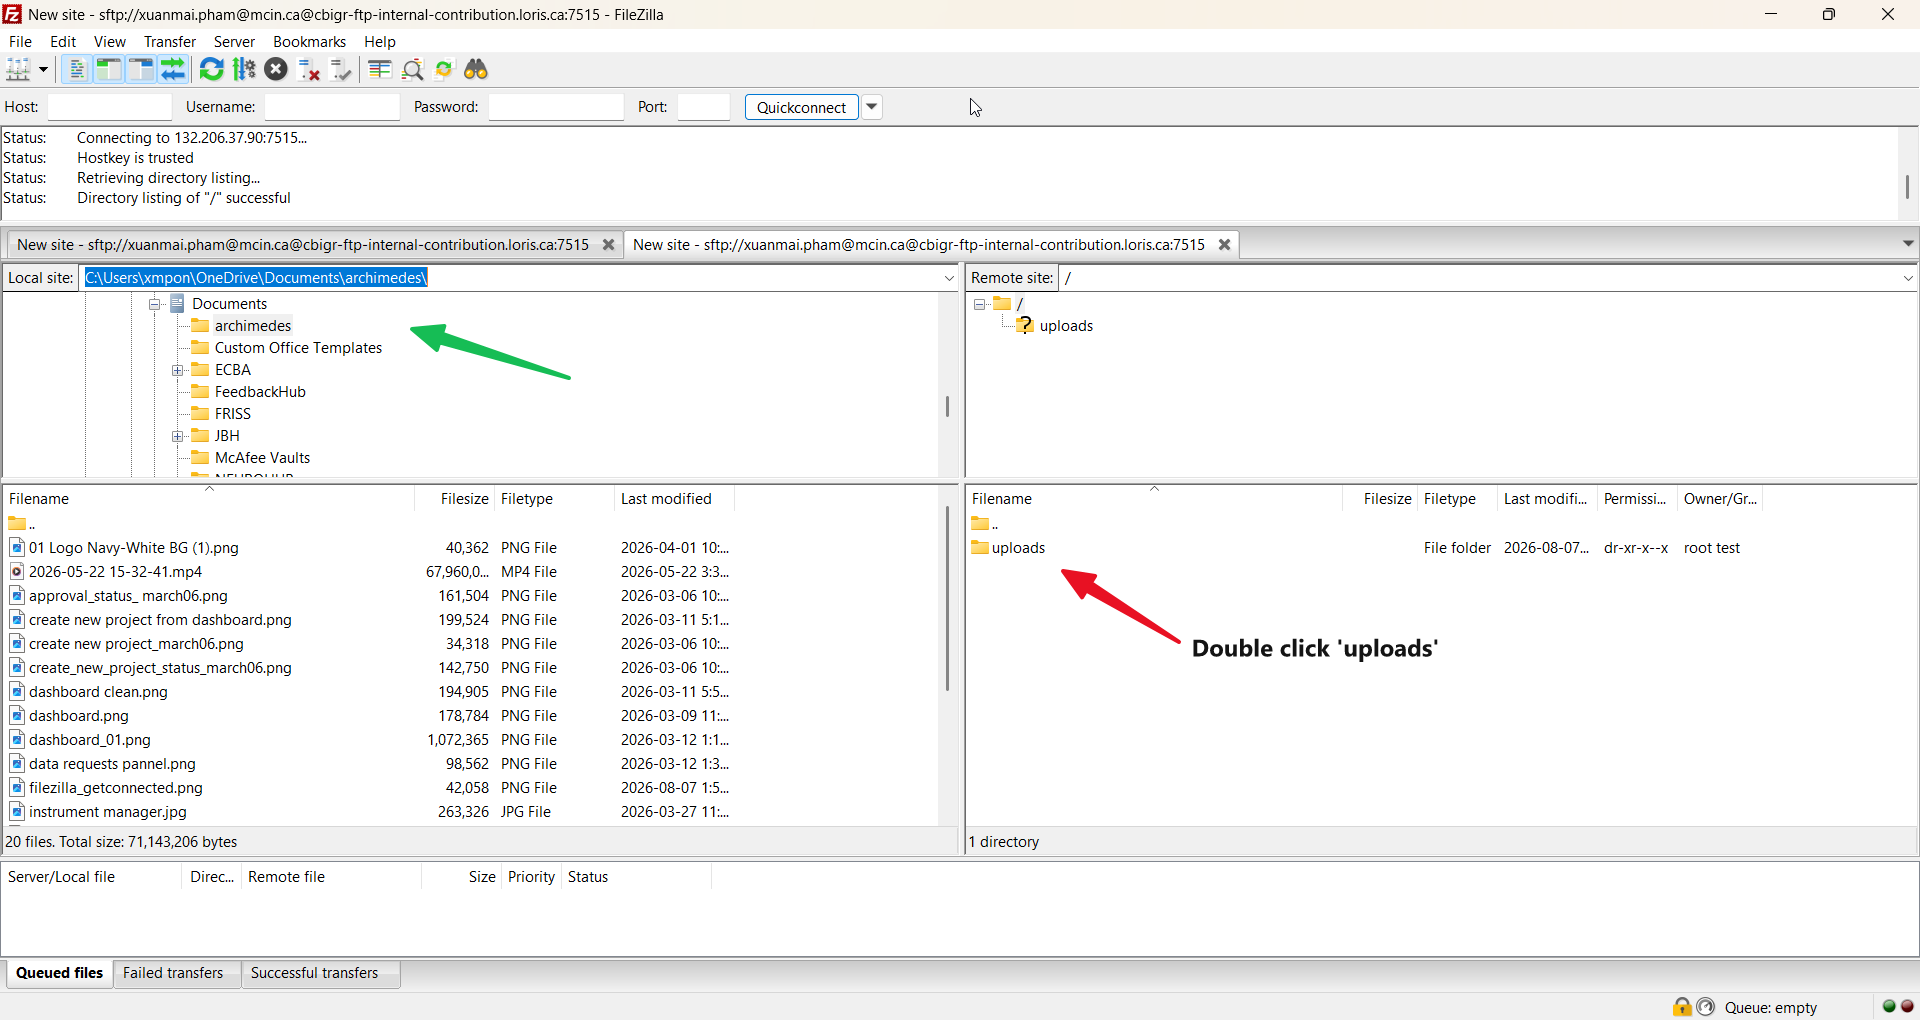Sort remote files by Filename column
This screenshot has width=1920, height=1020.
[1154, 499]
